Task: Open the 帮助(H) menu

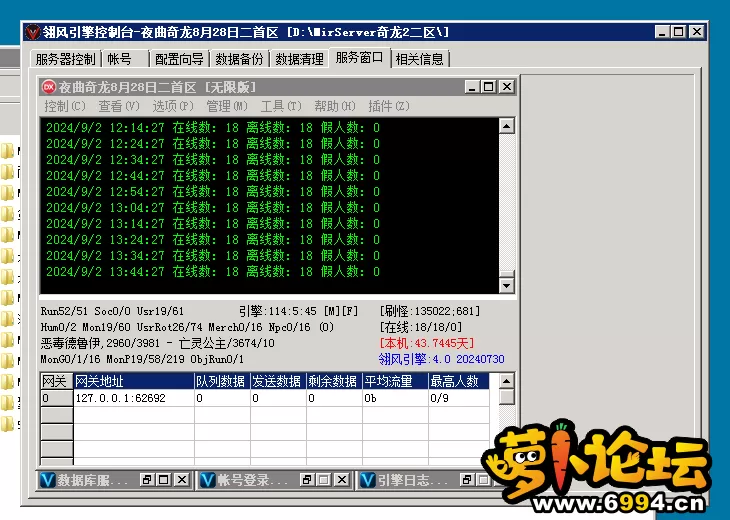Action: (x=335, y=106)
